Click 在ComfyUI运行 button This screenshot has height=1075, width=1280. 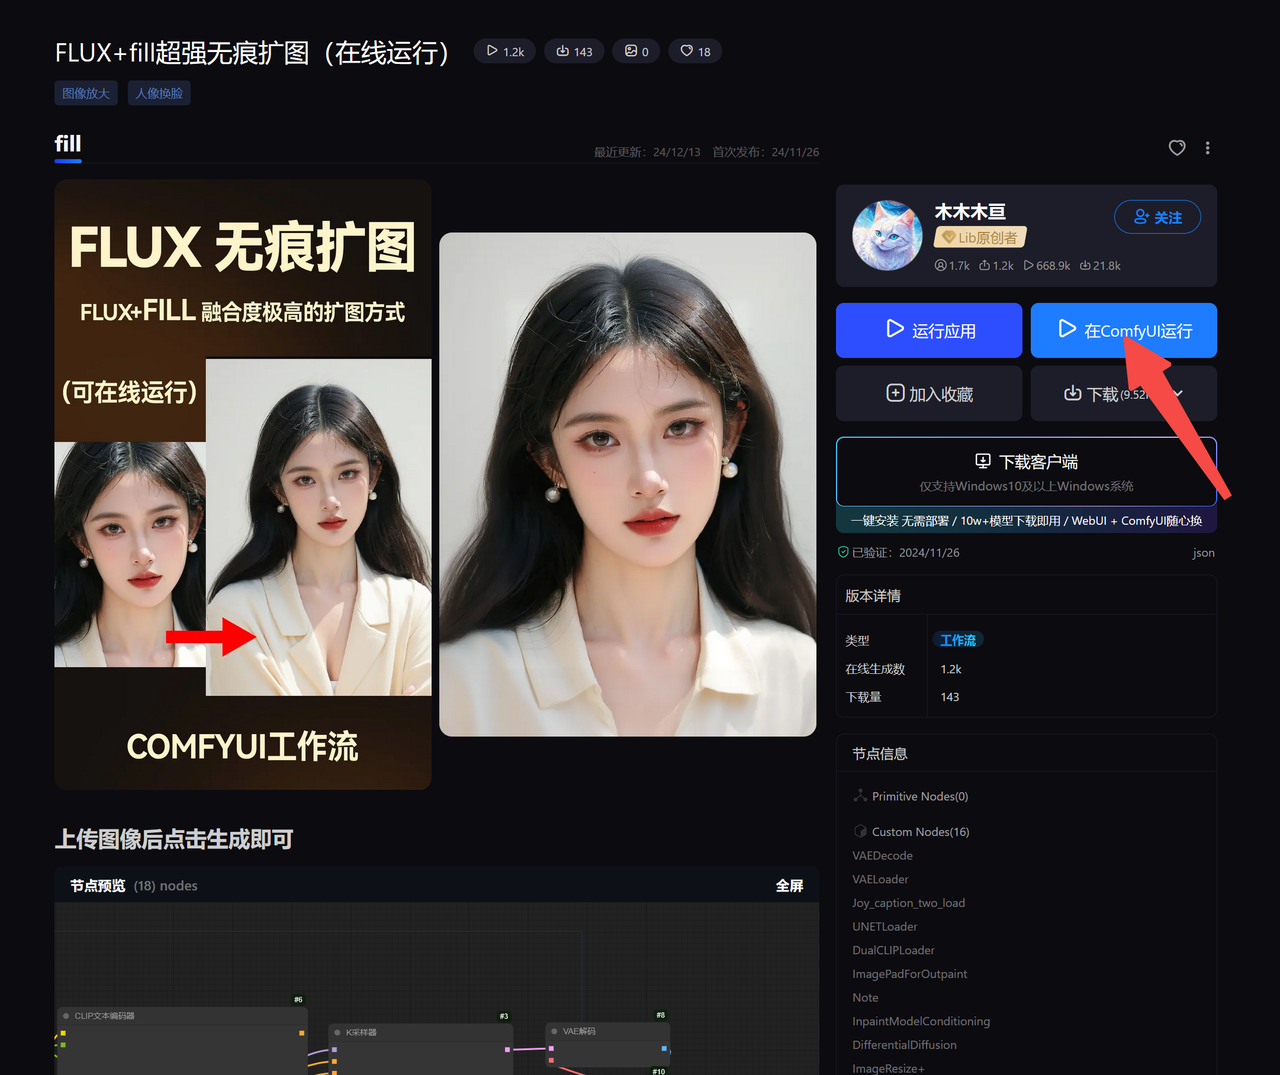click(1123, 330)
